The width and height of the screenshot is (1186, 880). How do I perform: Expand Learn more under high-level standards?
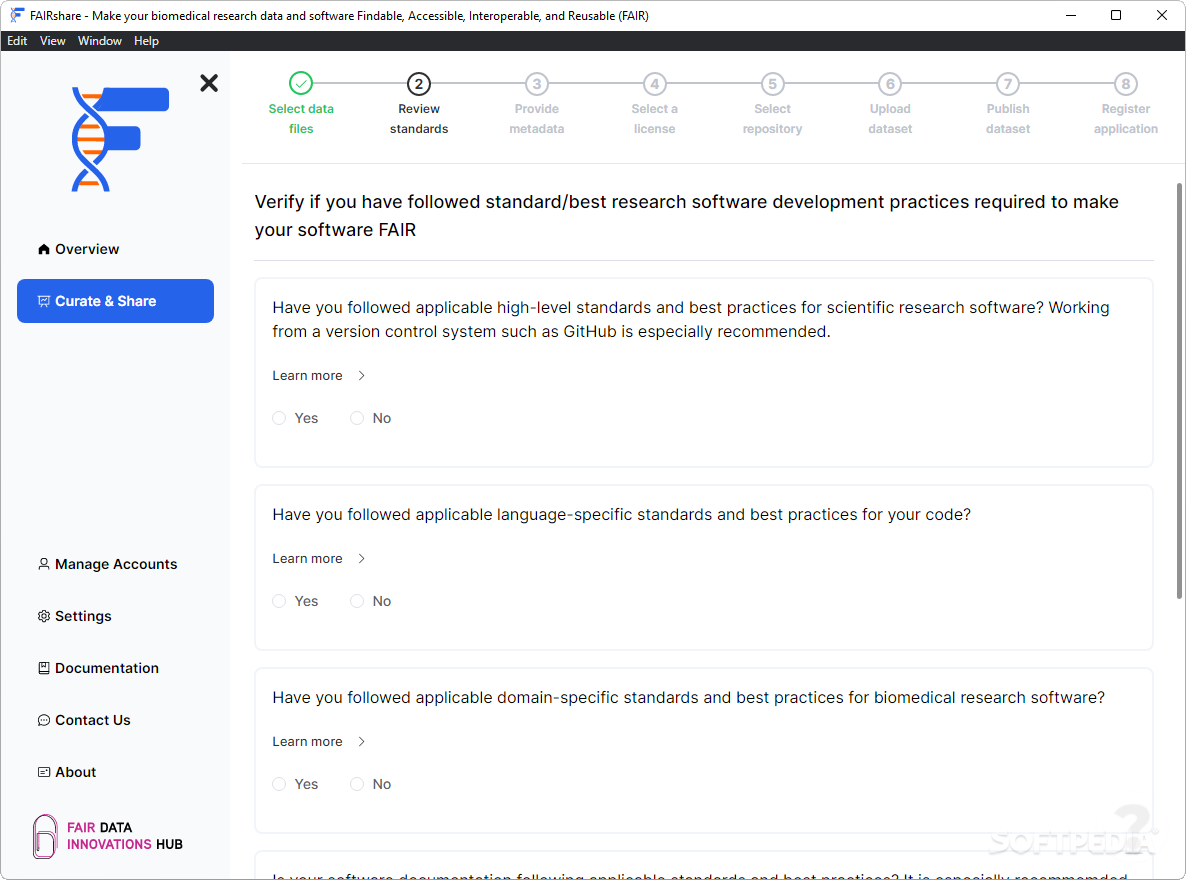(319, 375)
